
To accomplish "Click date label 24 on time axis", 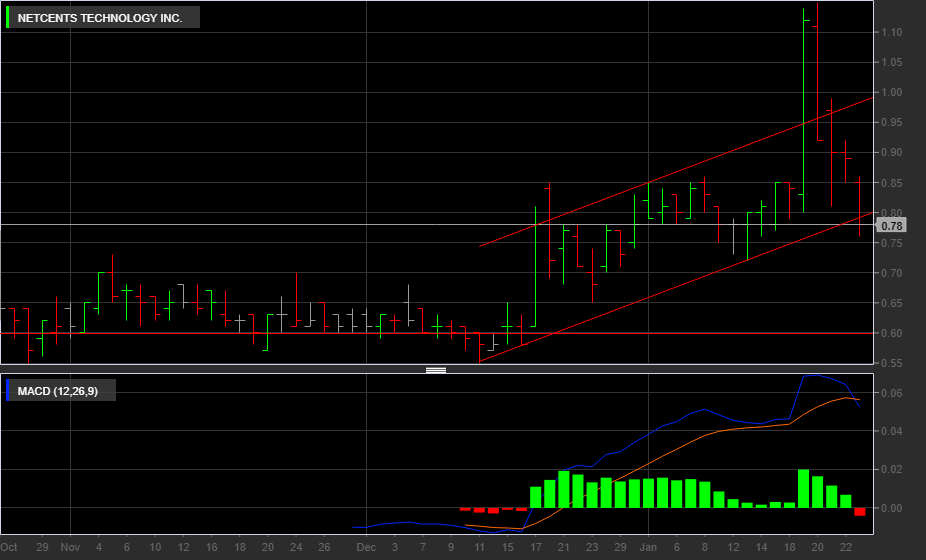I will pyautogui.click(x=296, y=548).
